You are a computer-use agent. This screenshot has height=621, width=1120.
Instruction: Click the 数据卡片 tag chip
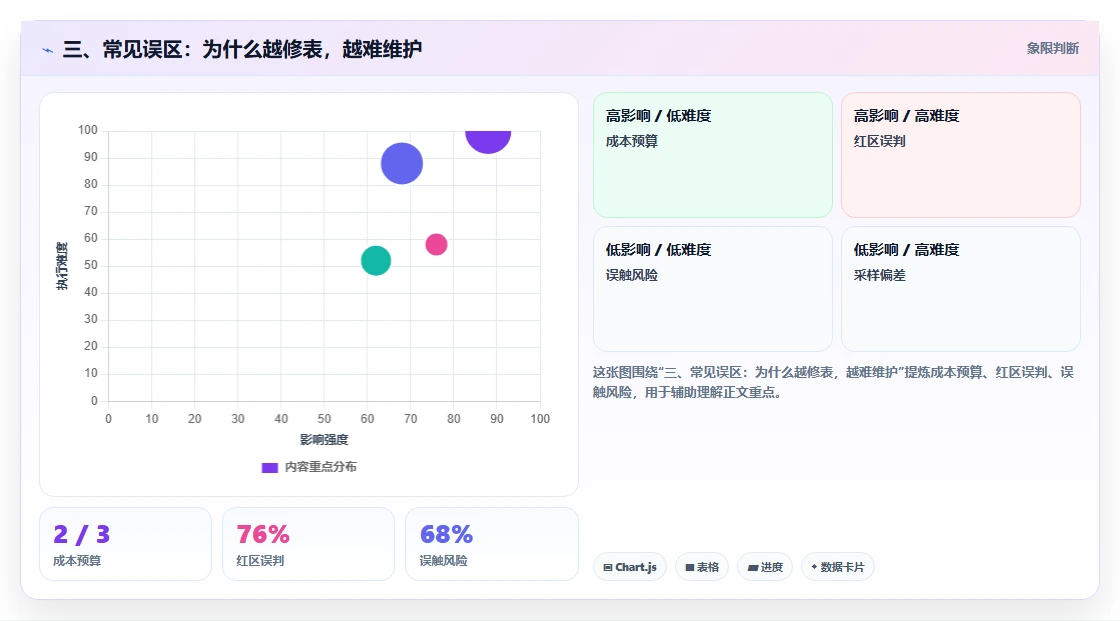pos(838,567)
